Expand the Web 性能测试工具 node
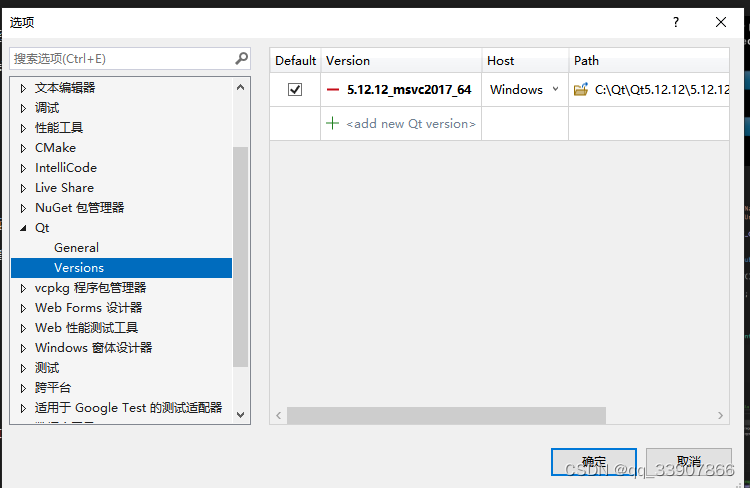This screenshot has width=750, height=488. [x=23, y=328]
